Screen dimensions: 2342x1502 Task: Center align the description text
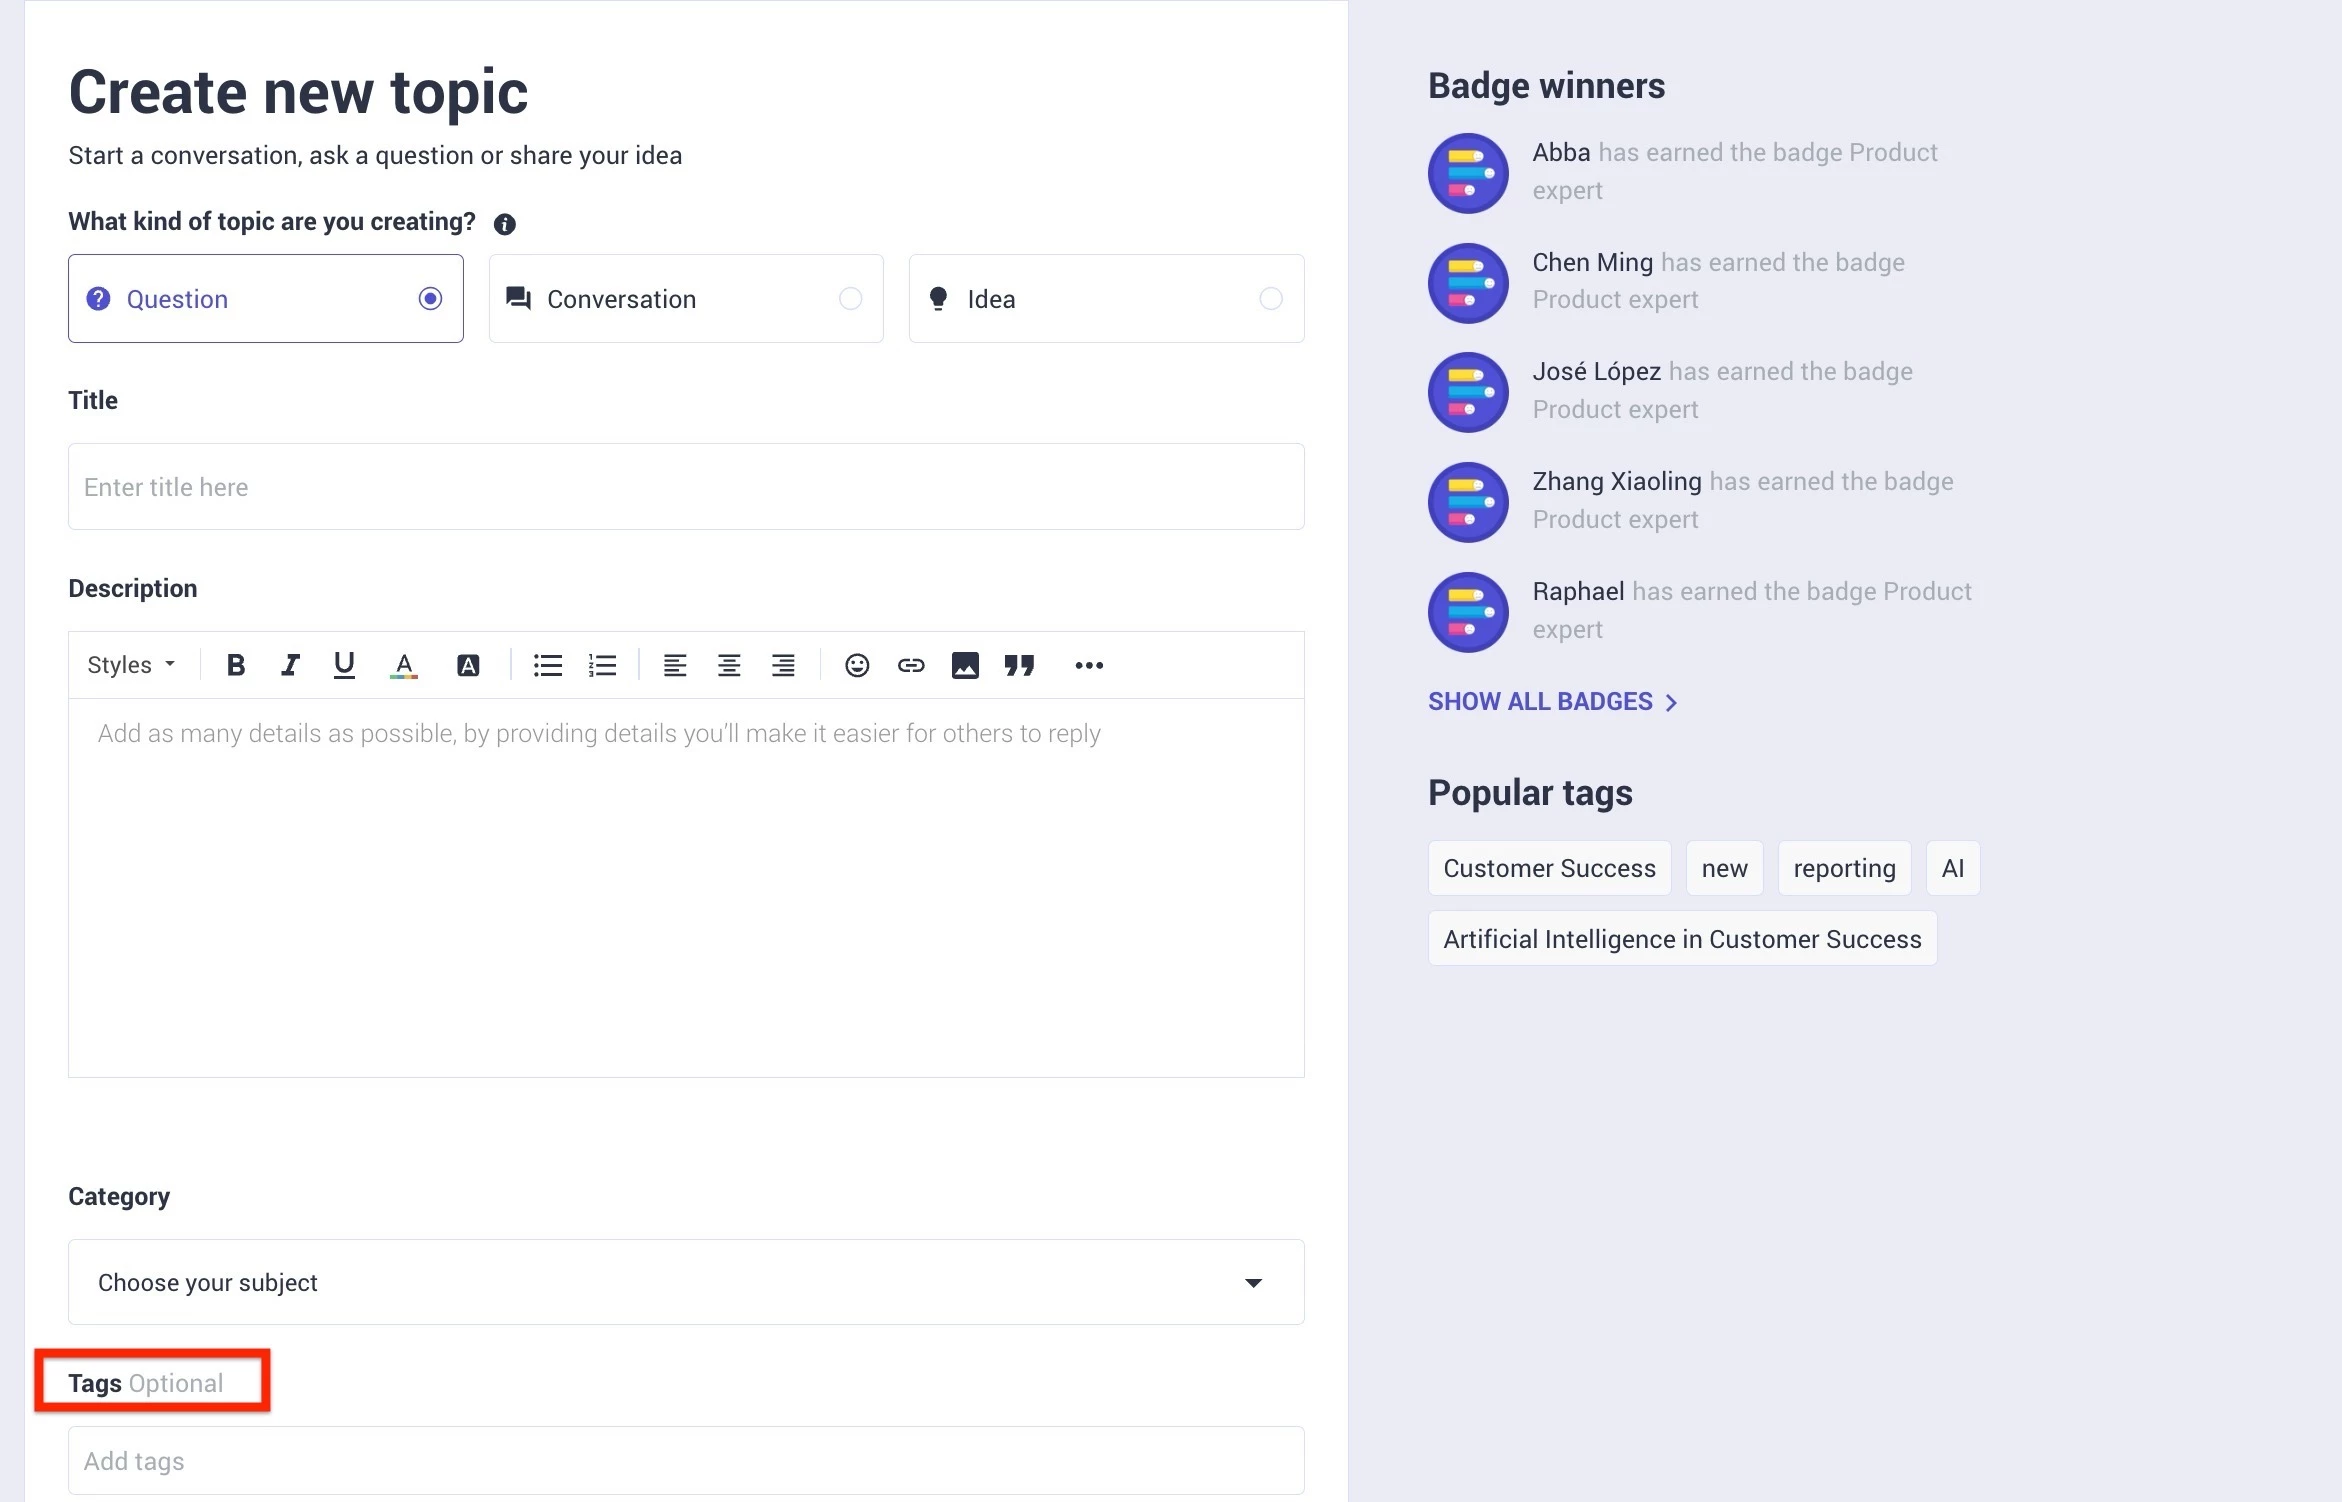coord(729,665)
